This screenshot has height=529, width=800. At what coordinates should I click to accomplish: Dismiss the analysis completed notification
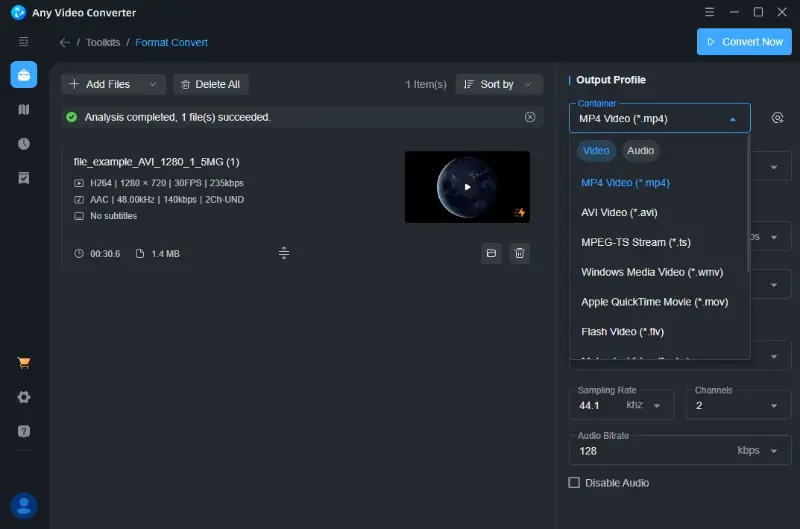[x=530, y=117]
